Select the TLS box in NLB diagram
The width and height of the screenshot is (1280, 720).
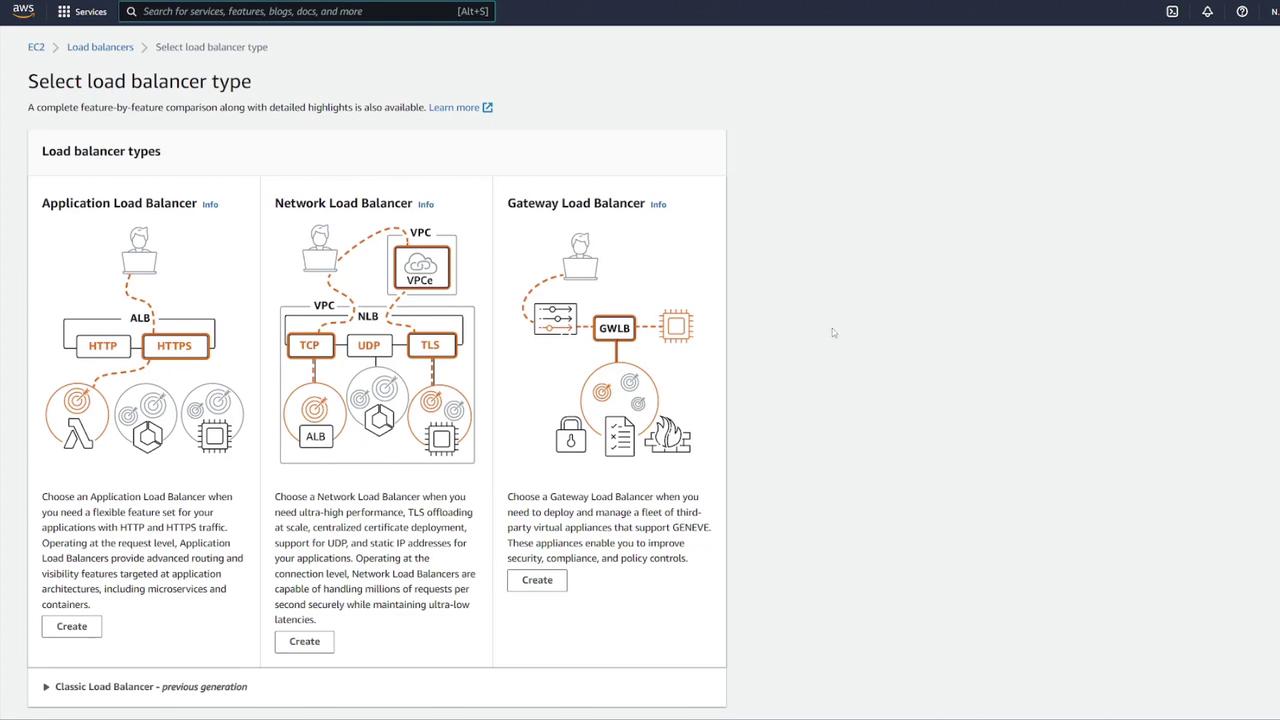click(x=430, y=345)
